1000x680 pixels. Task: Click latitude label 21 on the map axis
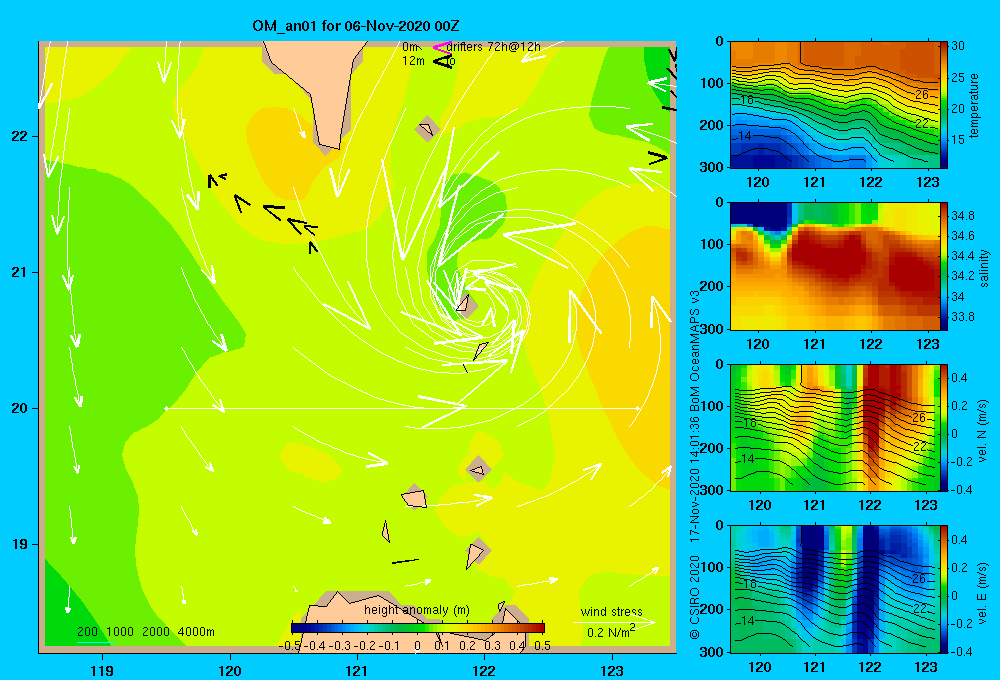click(19, 272)
